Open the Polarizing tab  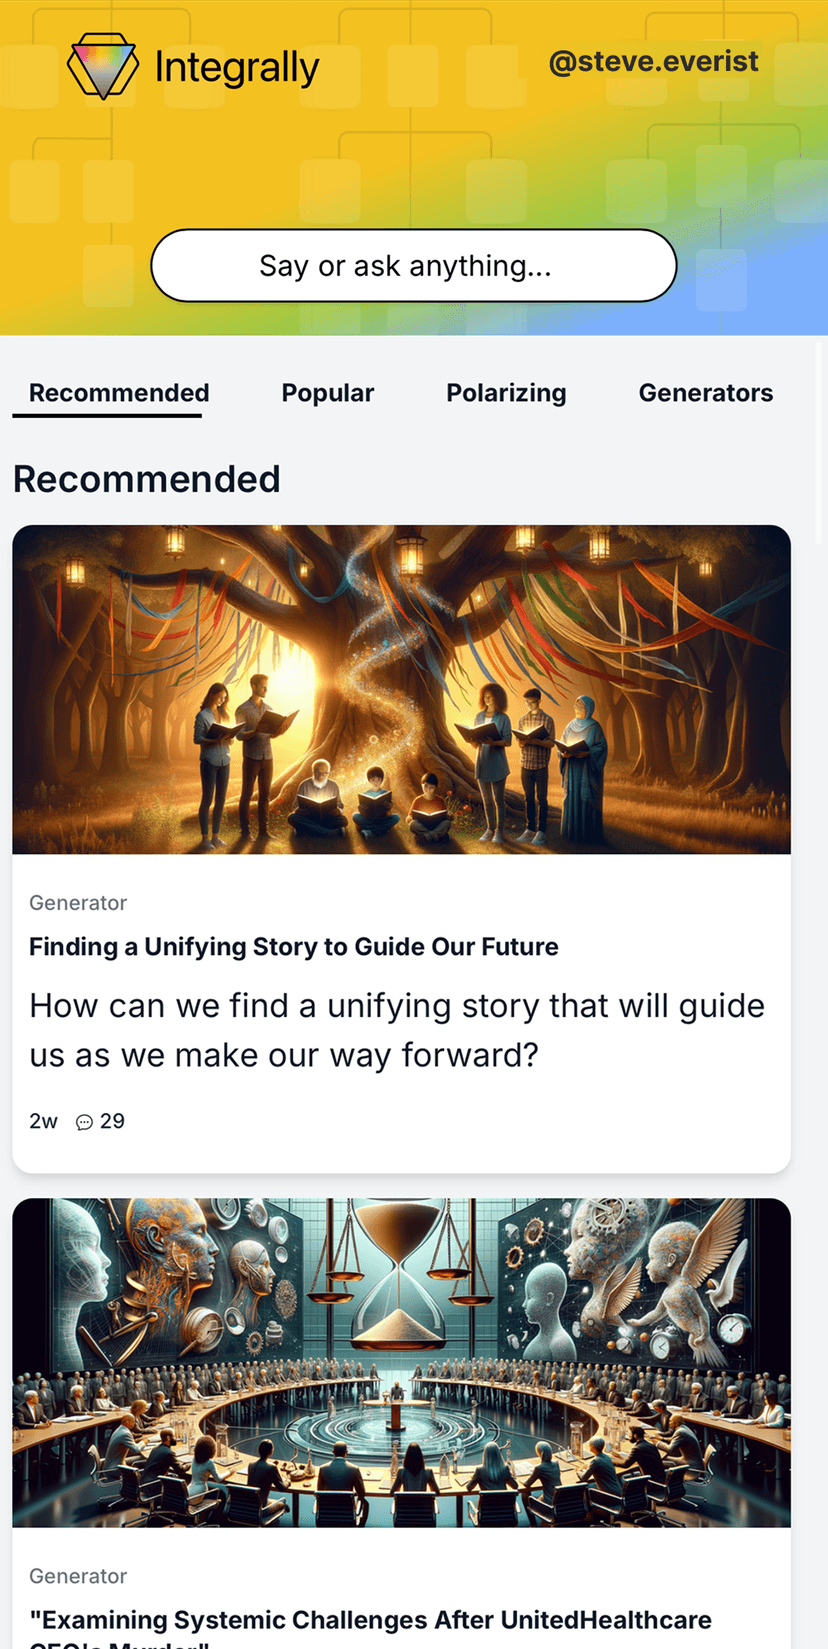(x=506, y=393)
